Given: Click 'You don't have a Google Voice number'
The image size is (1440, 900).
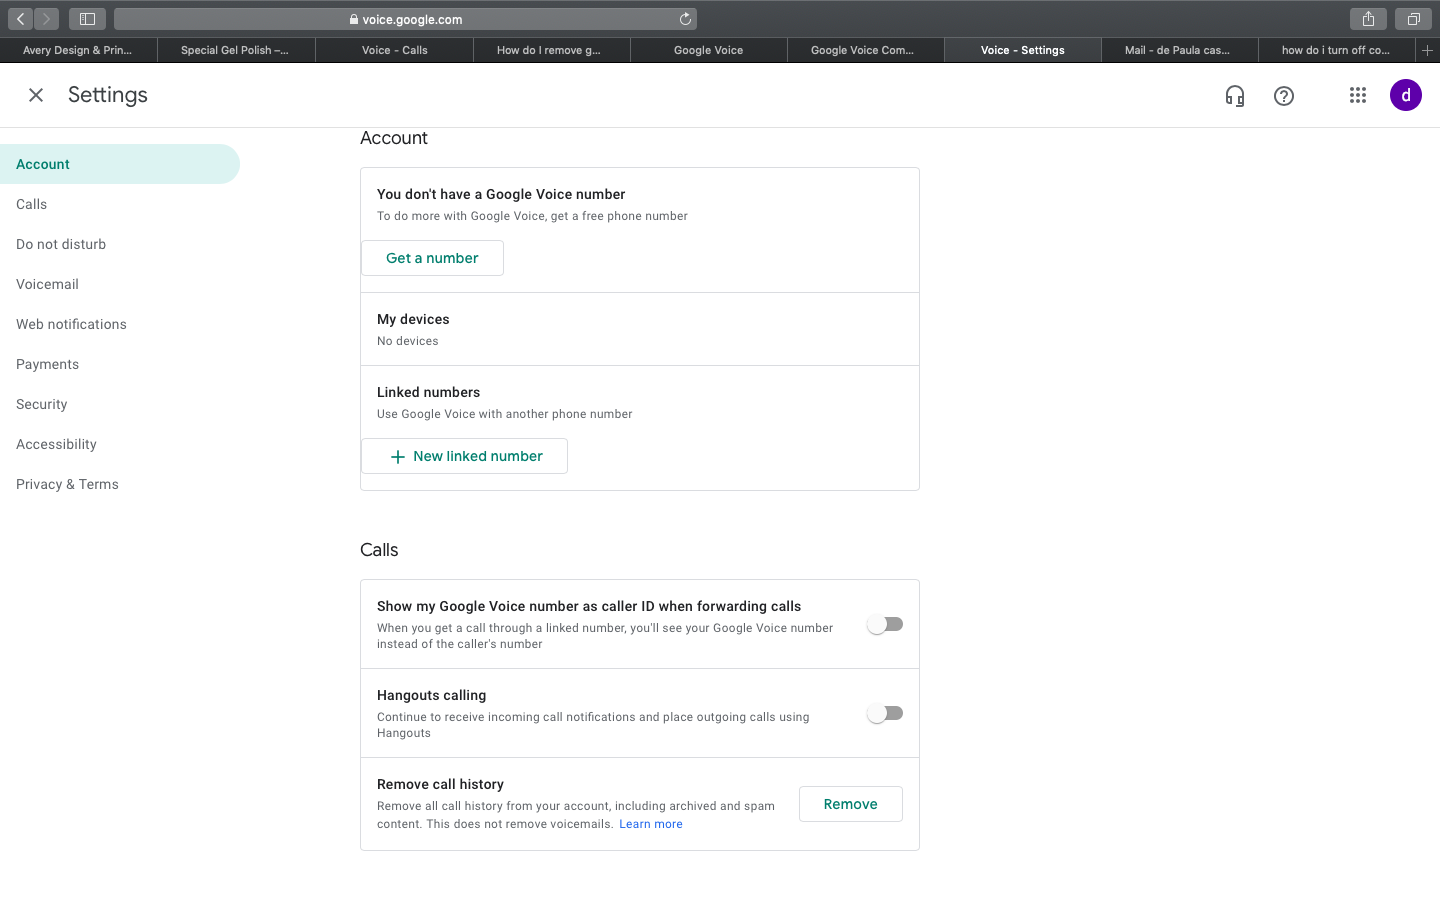Looking at the screenshot, I should pyautogui.click(x=501, y=194).
